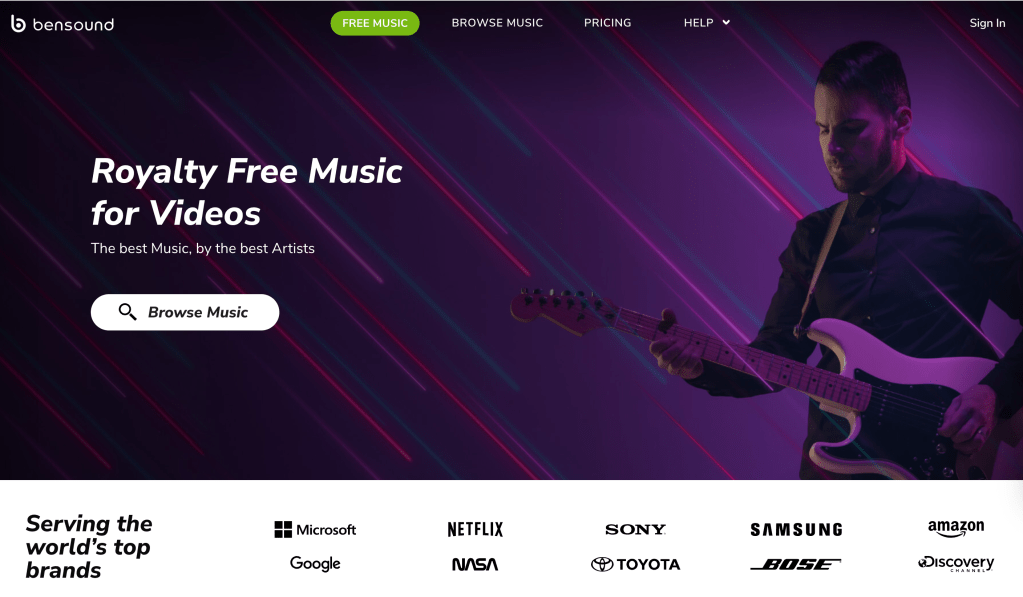Click the Bose brand logo
1023x597 pixels.
pos(796,564)
